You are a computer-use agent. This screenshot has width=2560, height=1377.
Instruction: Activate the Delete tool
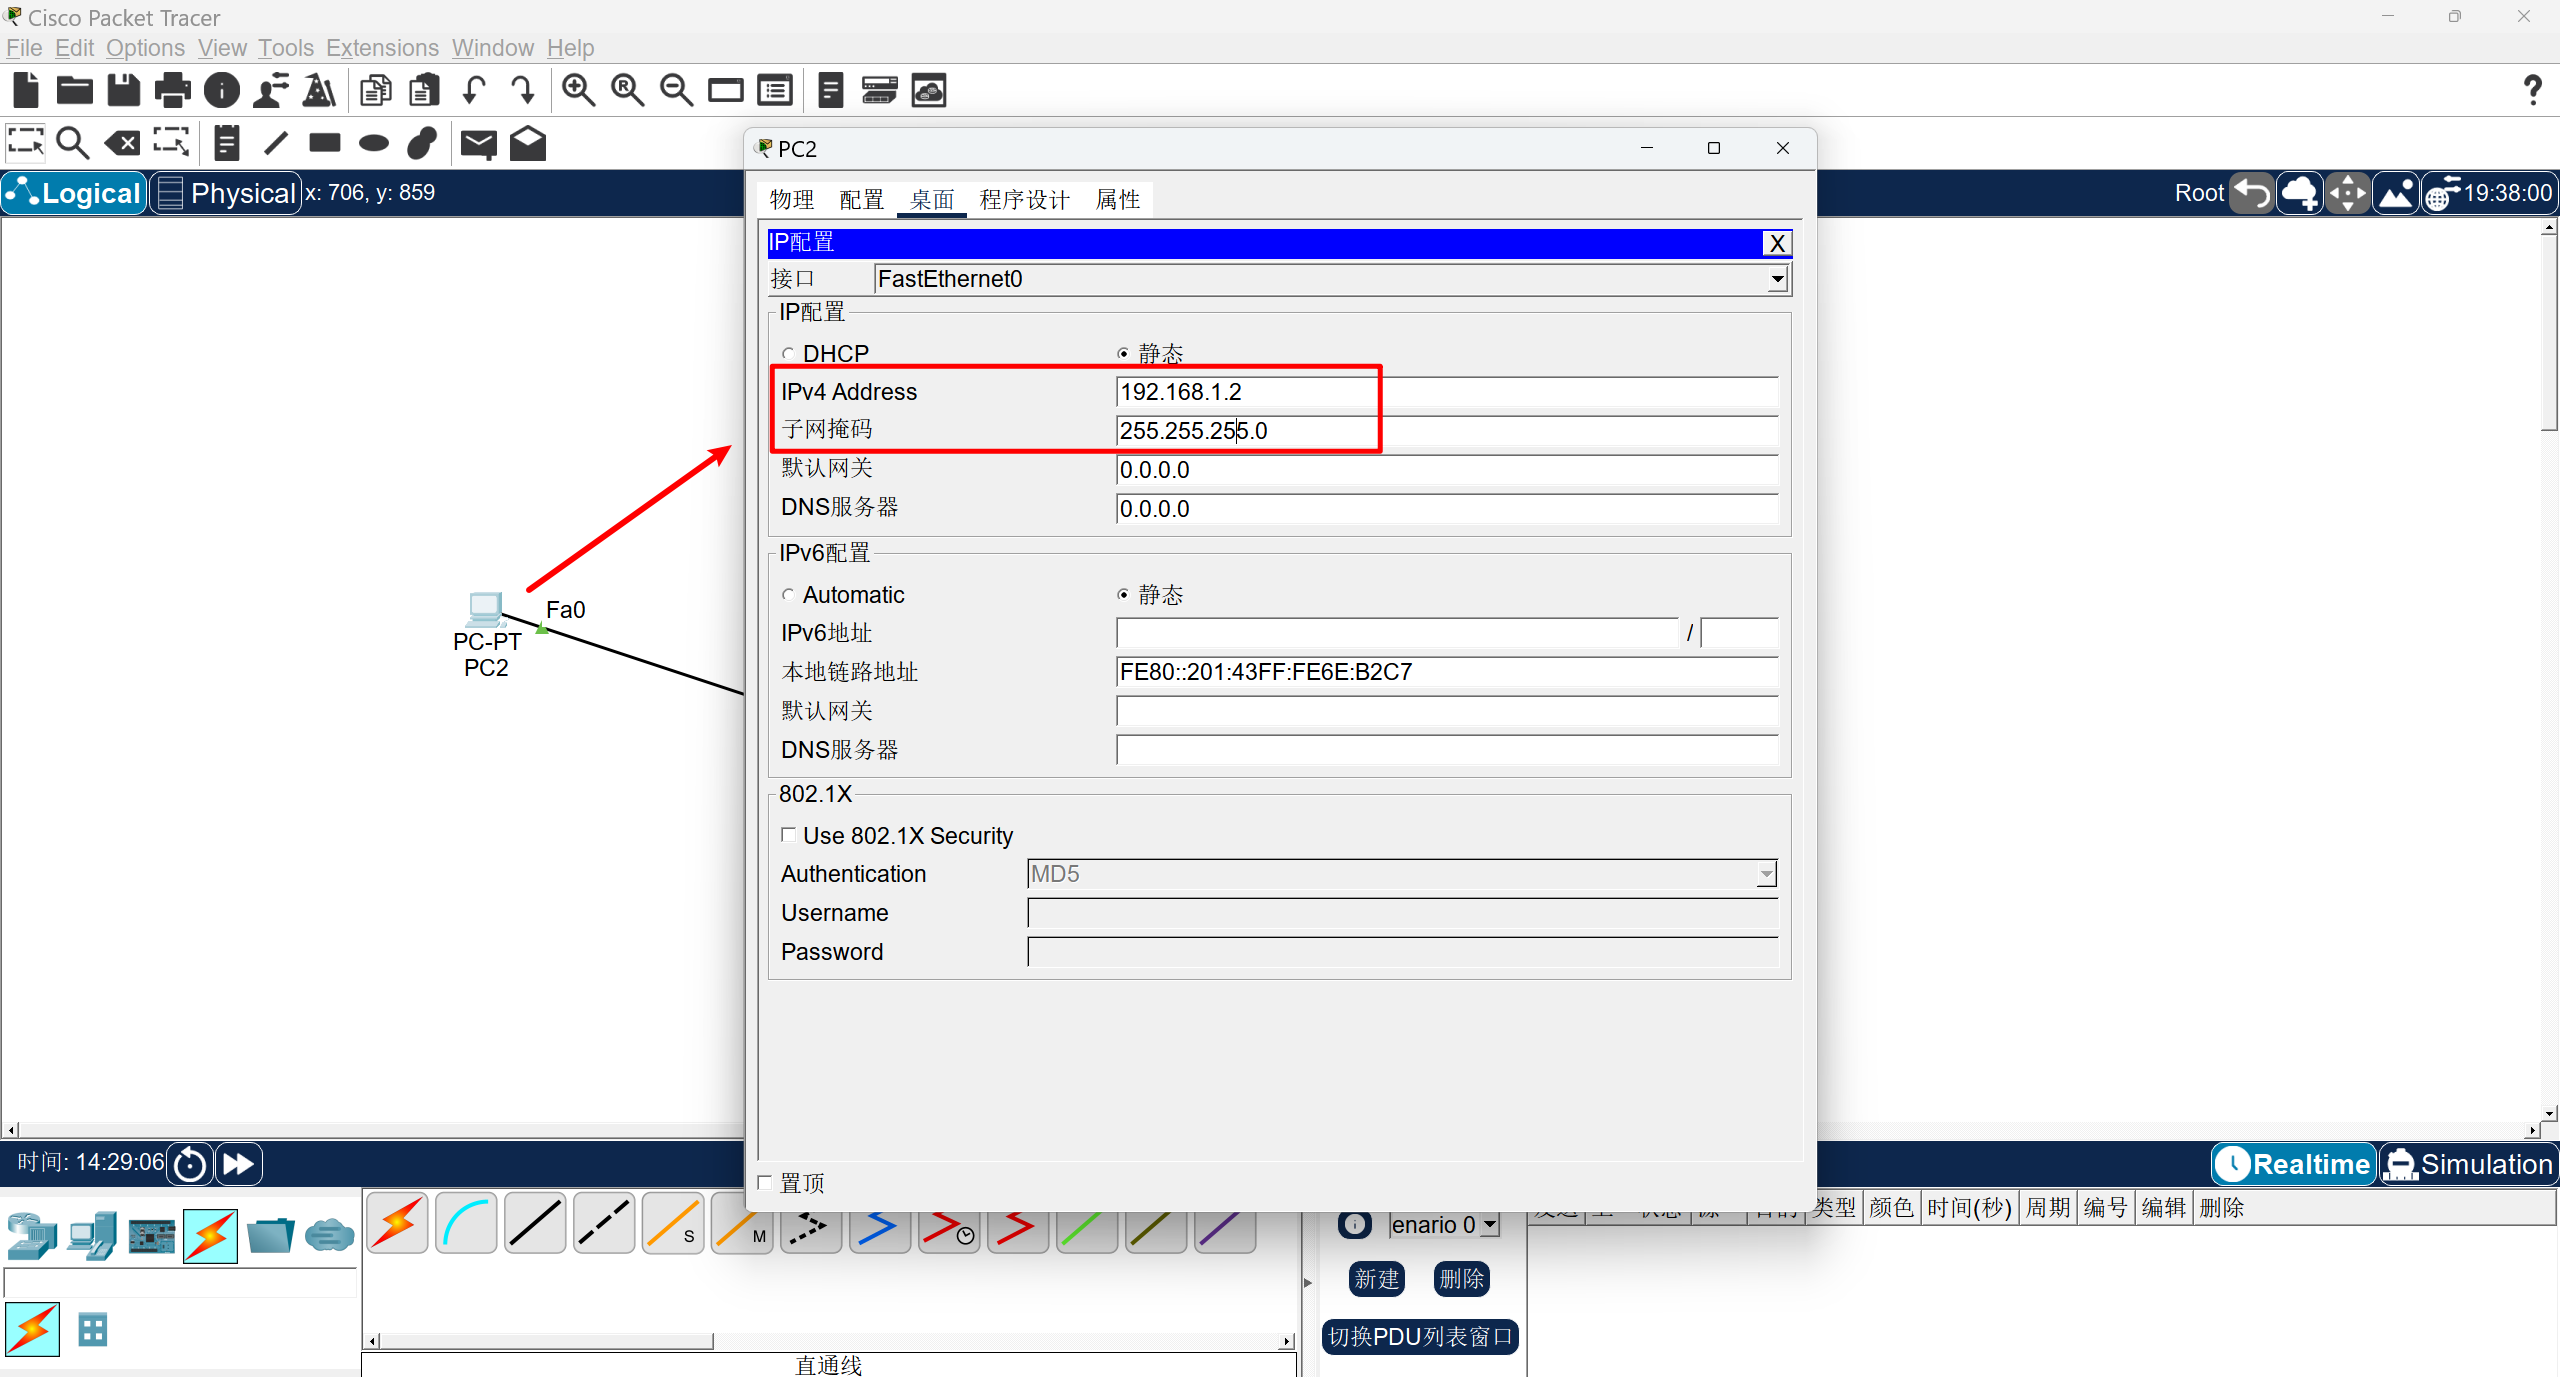coord(122,143)
